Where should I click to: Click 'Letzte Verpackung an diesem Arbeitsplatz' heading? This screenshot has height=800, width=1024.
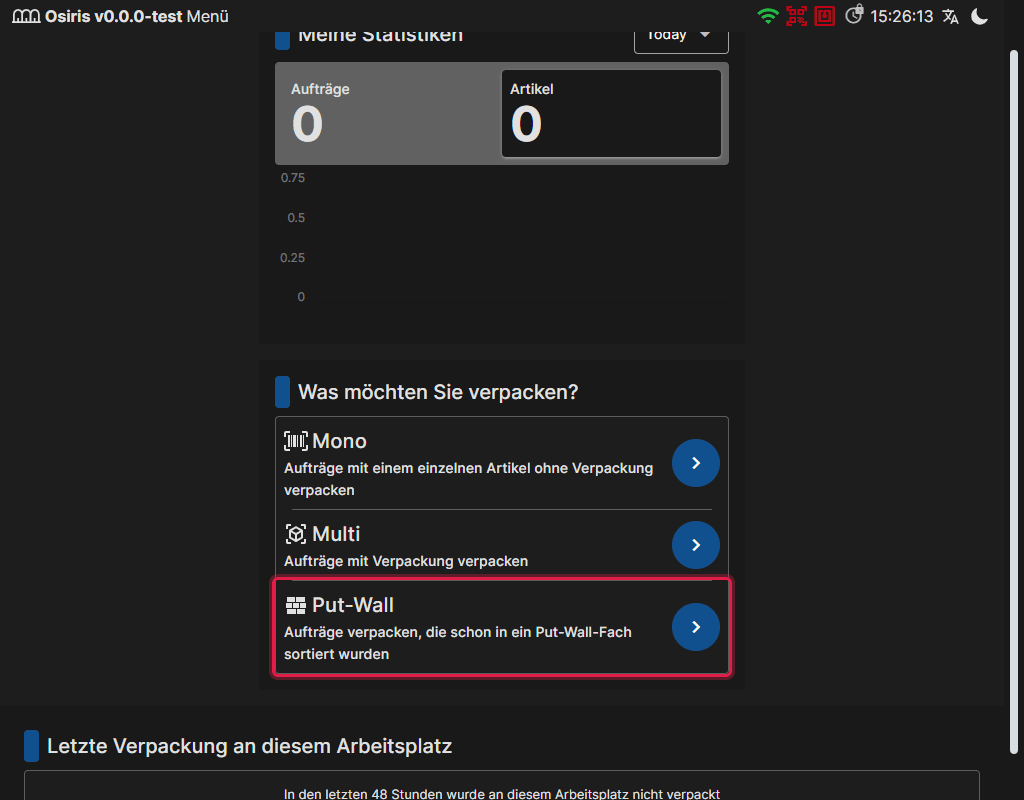[x=249, y=746]
